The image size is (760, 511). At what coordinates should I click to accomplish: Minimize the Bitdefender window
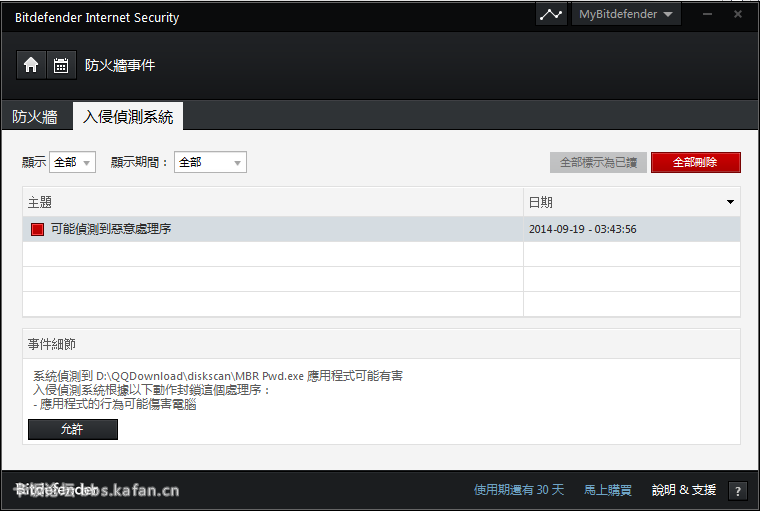(707, 14)
